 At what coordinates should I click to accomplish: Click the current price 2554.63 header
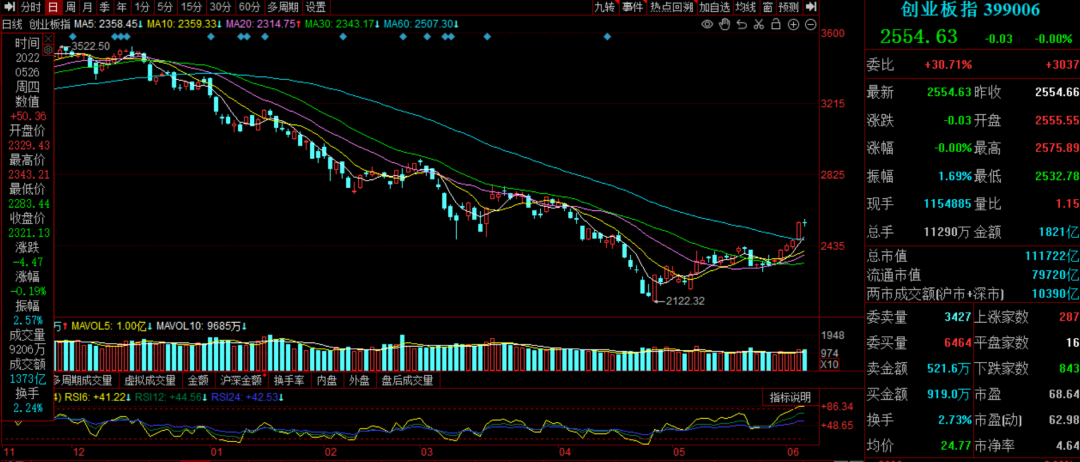pos(918,36)
